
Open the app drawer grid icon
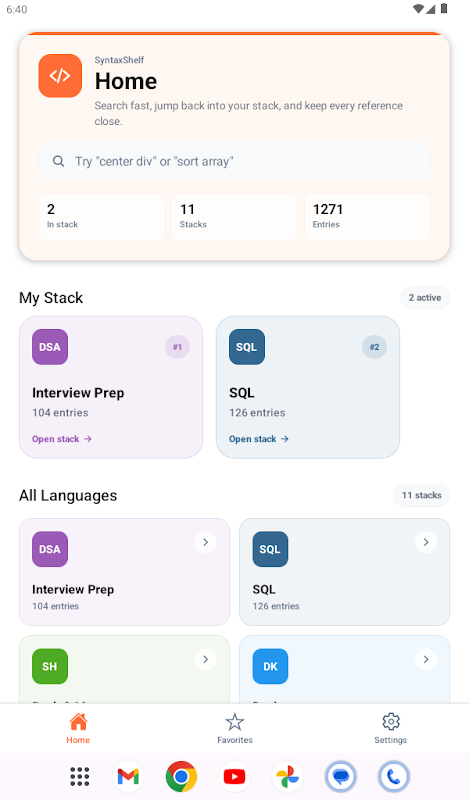coord(80,777)
